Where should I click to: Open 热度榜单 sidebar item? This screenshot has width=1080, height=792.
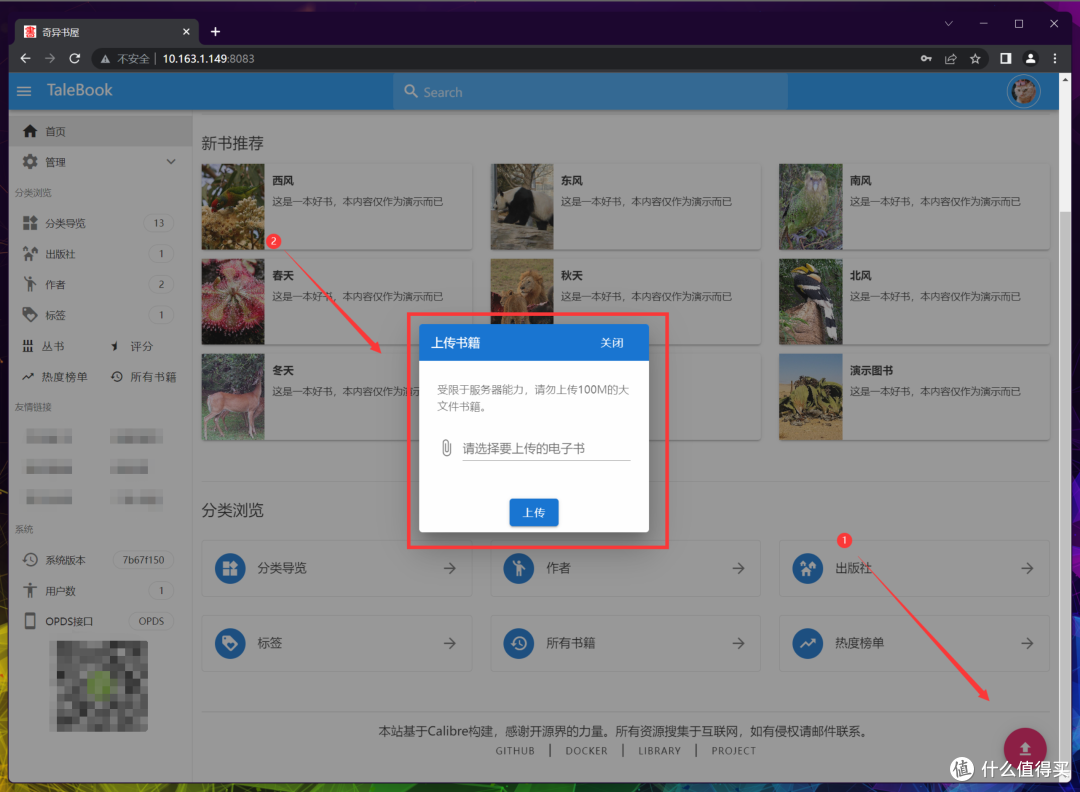click(56, 377)
